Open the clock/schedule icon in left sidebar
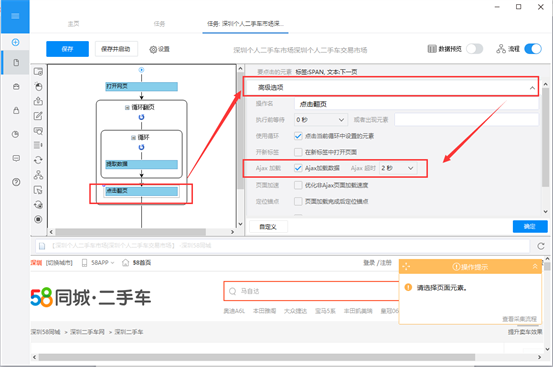This screenshot has width=553, height=367. click(16, 134)
